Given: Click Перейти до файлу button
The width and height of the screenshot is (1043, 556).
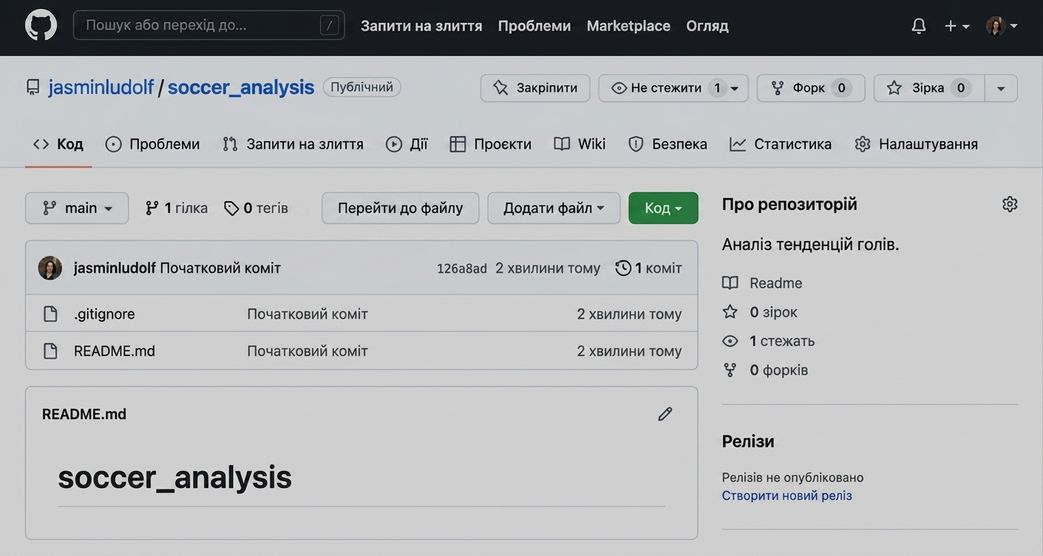Looking at the screenshot, I should pyautogui.click(x=400, y=208).
